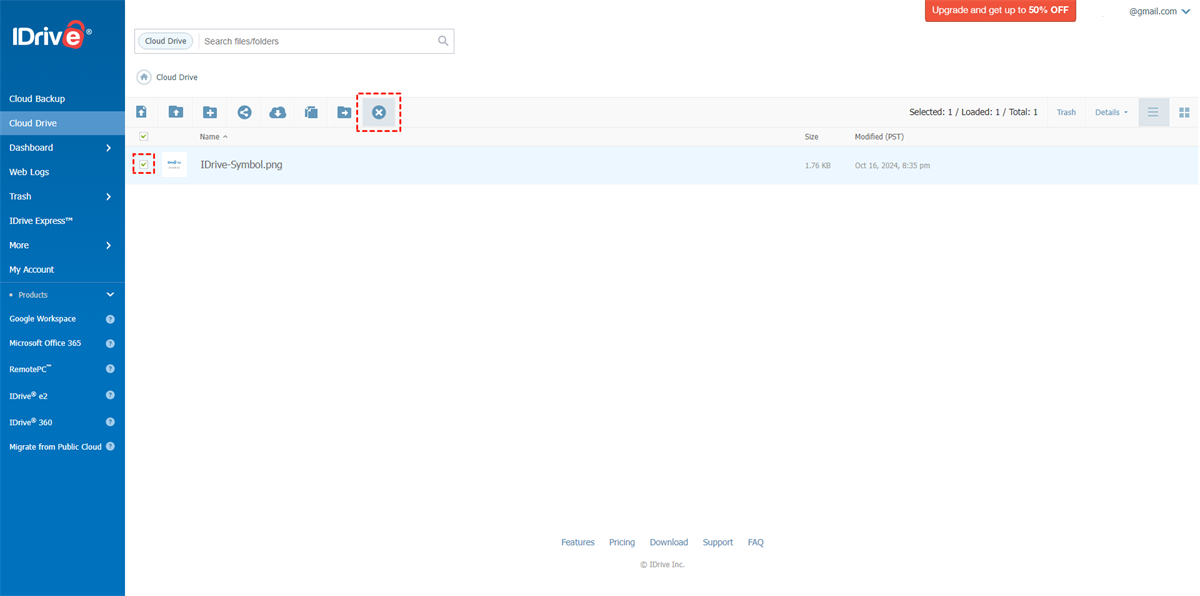Click the Cloud Drive search scope pill

pos(166,41)
